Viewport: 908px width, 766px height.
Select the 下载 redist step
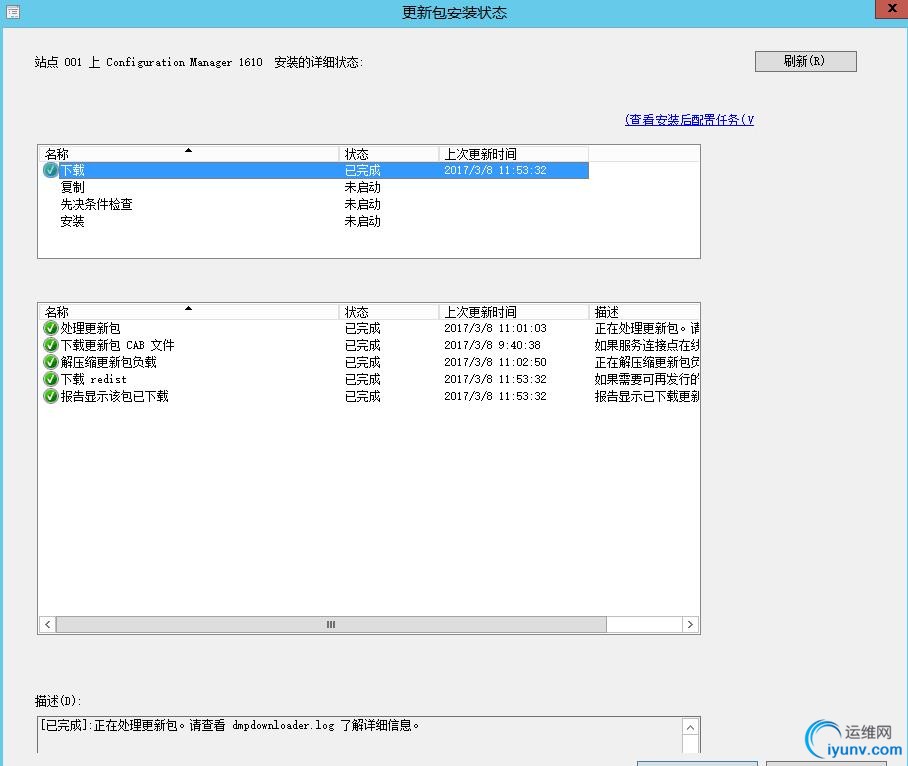[371, 379]
